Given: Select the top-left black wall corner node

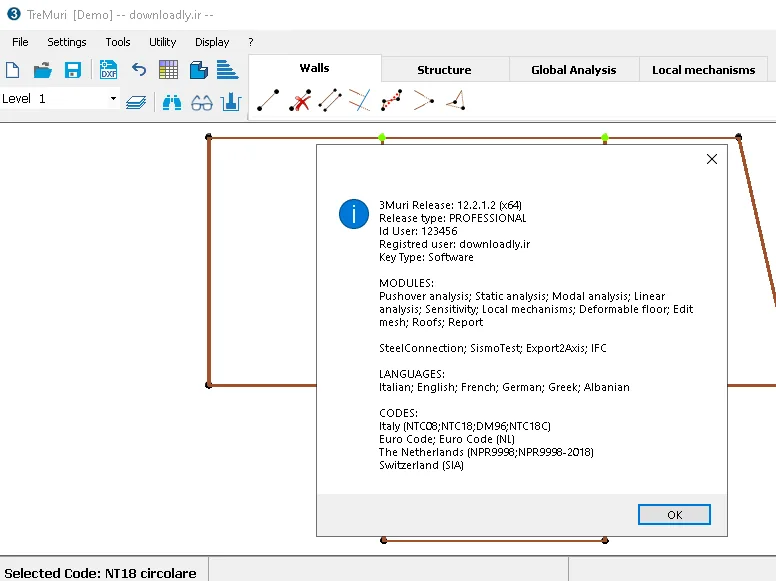Looking at the screenshot, I should [x=209, y=137].
